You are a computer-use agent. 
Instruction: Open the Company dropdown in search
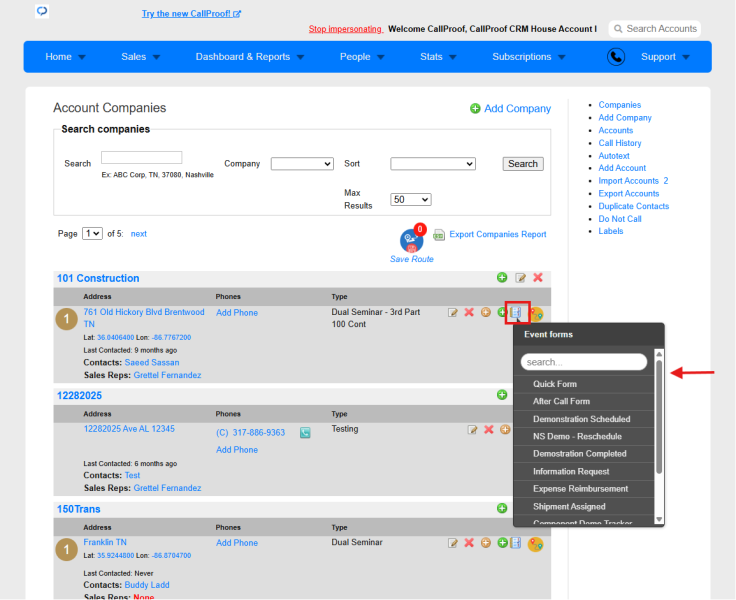(x=302, y=164)
